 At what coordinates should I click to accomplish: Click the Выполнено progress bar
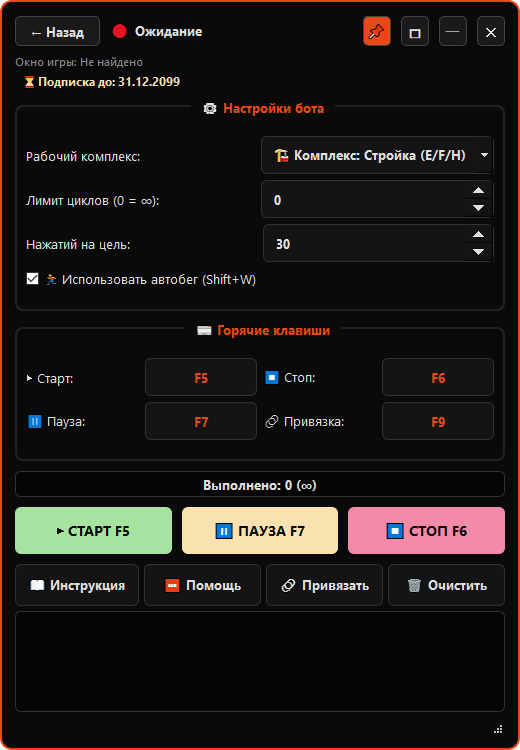coord(260,485)
